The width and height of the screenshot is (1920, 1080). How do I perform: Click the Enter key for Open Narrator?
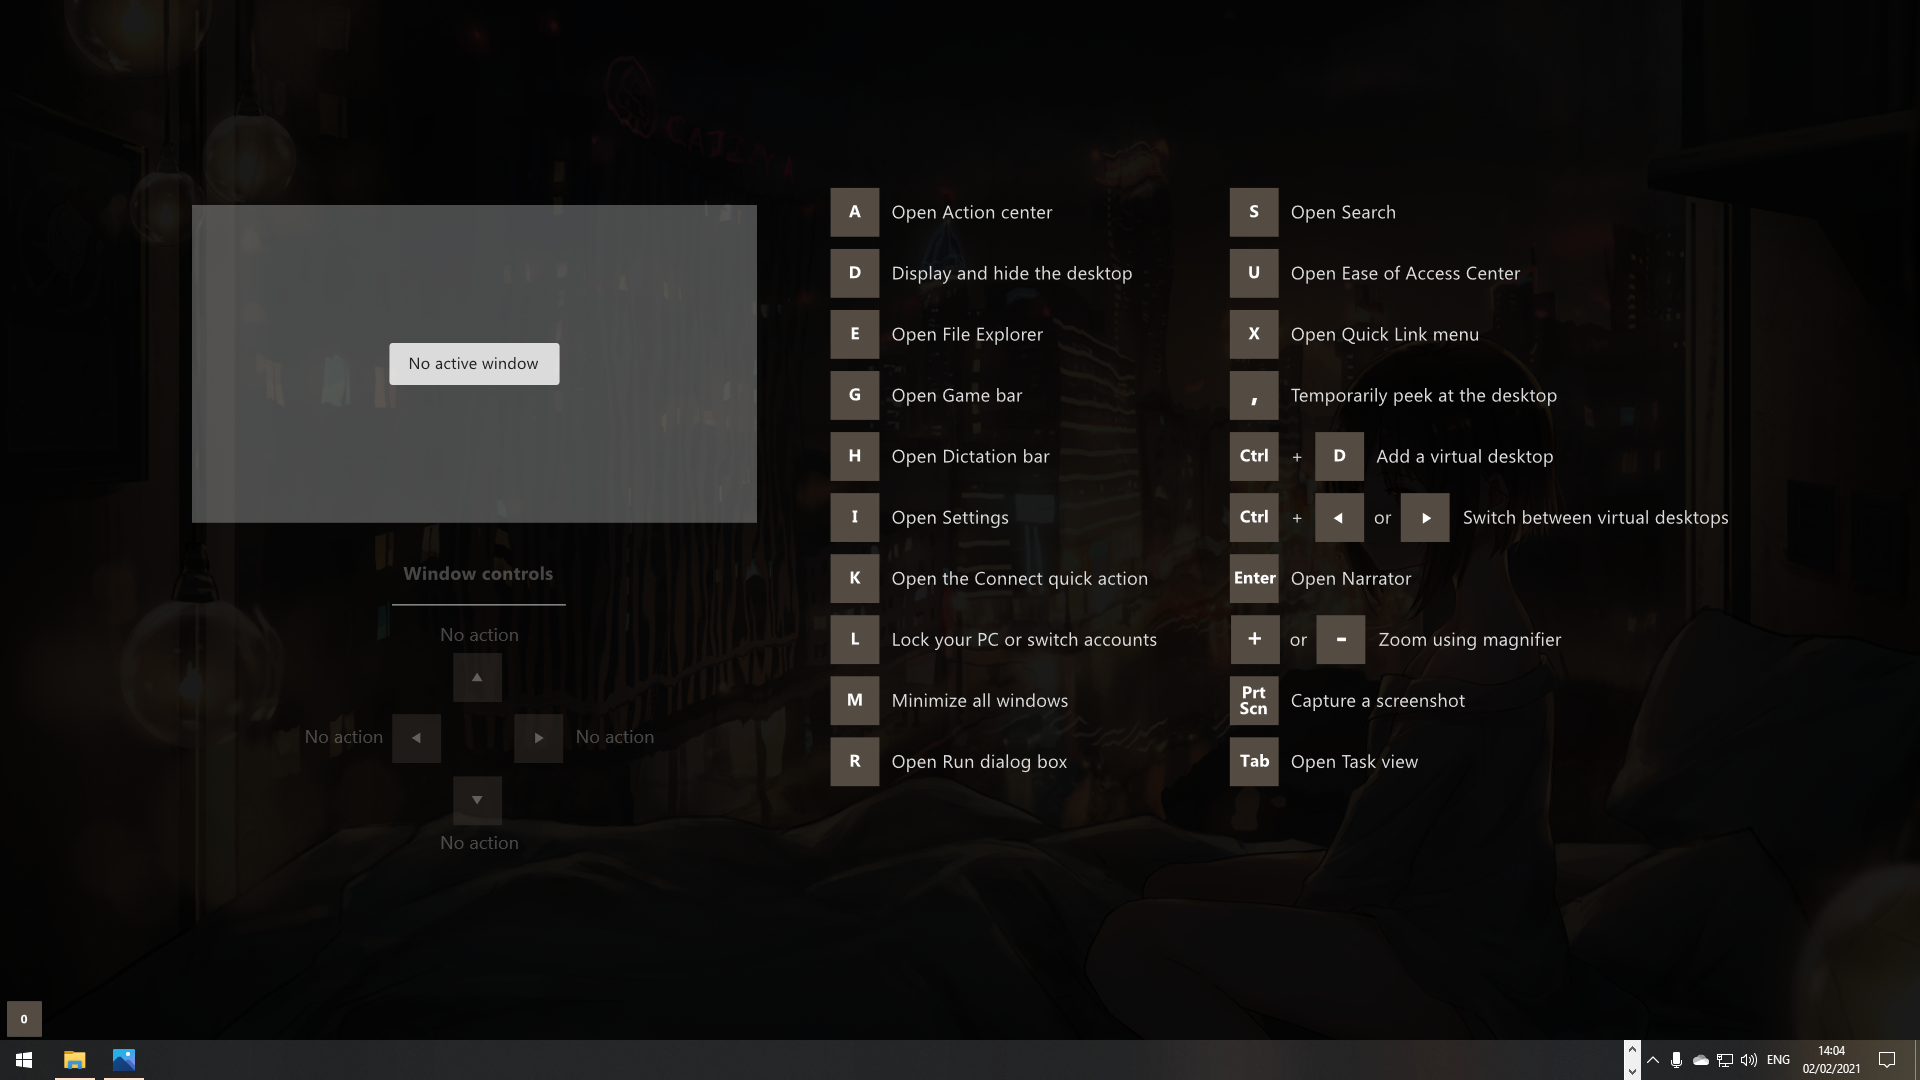(1253, 578)
